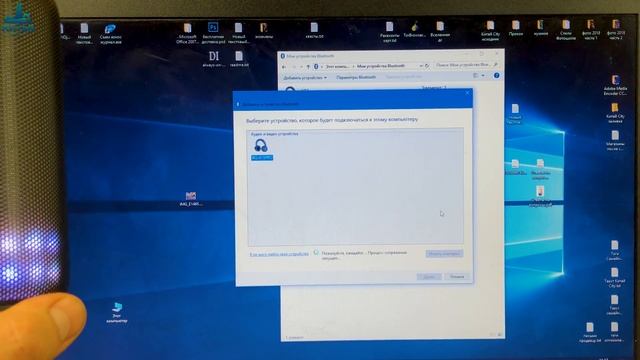The width and height of the screenshot is (640, 360).
Task: Open 'Параметры Bluetooth' in toolbar
Action: (356, 77)
